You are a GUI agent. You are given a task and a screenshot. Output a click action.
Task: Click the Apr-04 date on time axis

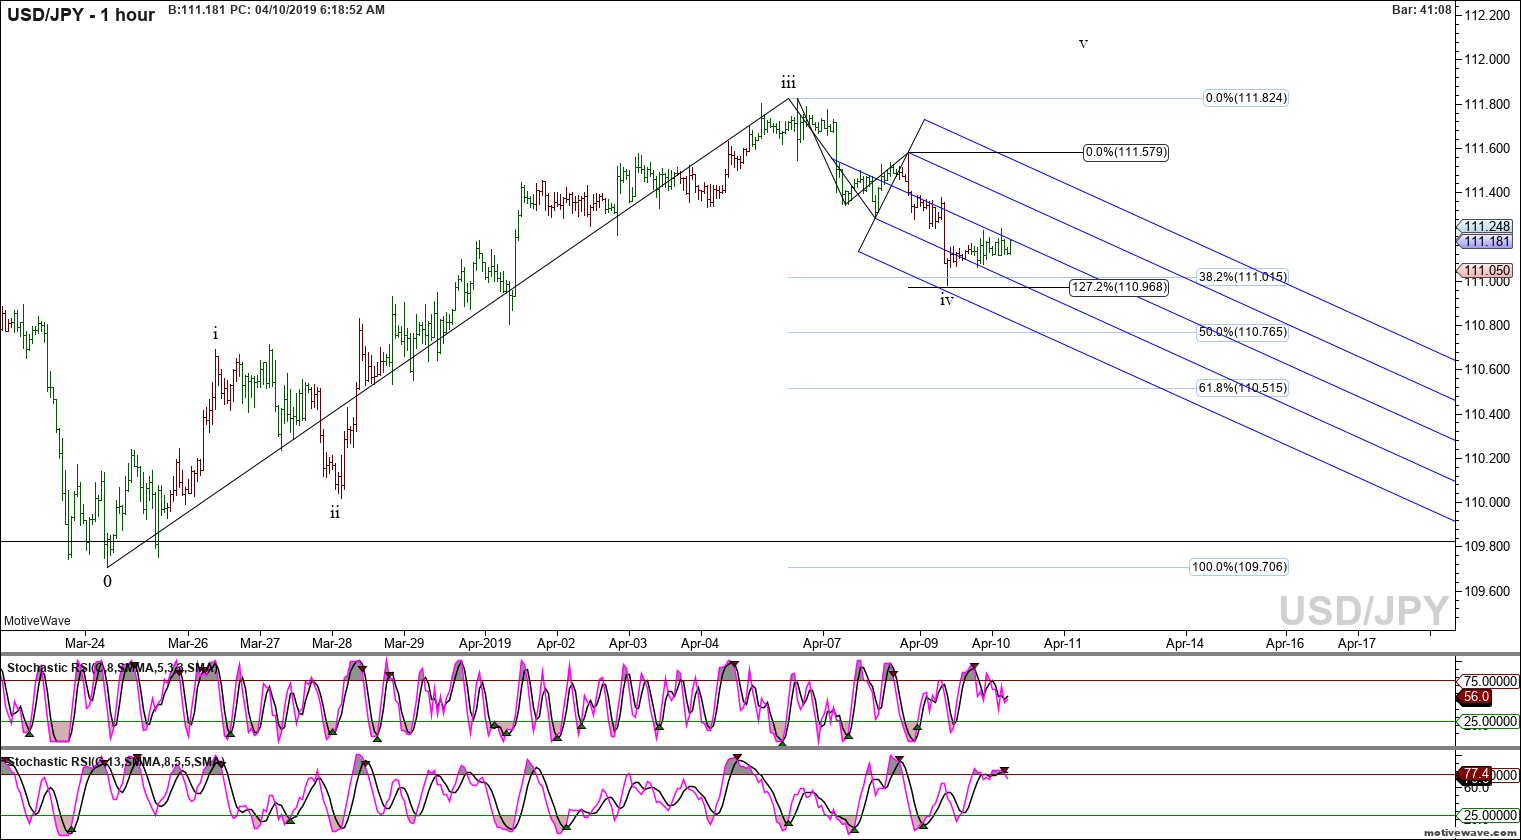(700, 643)
